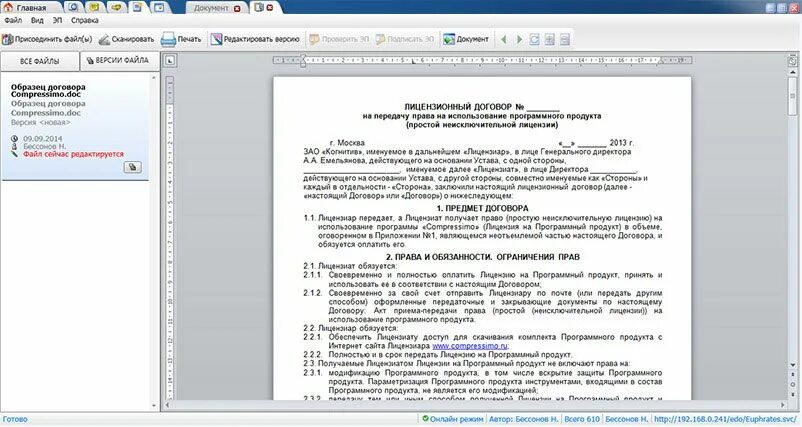Screen dimensions: 802x427
Task: Click the vertical ruler beside the document
Action: pyautogui.click(x=170, y=238)
